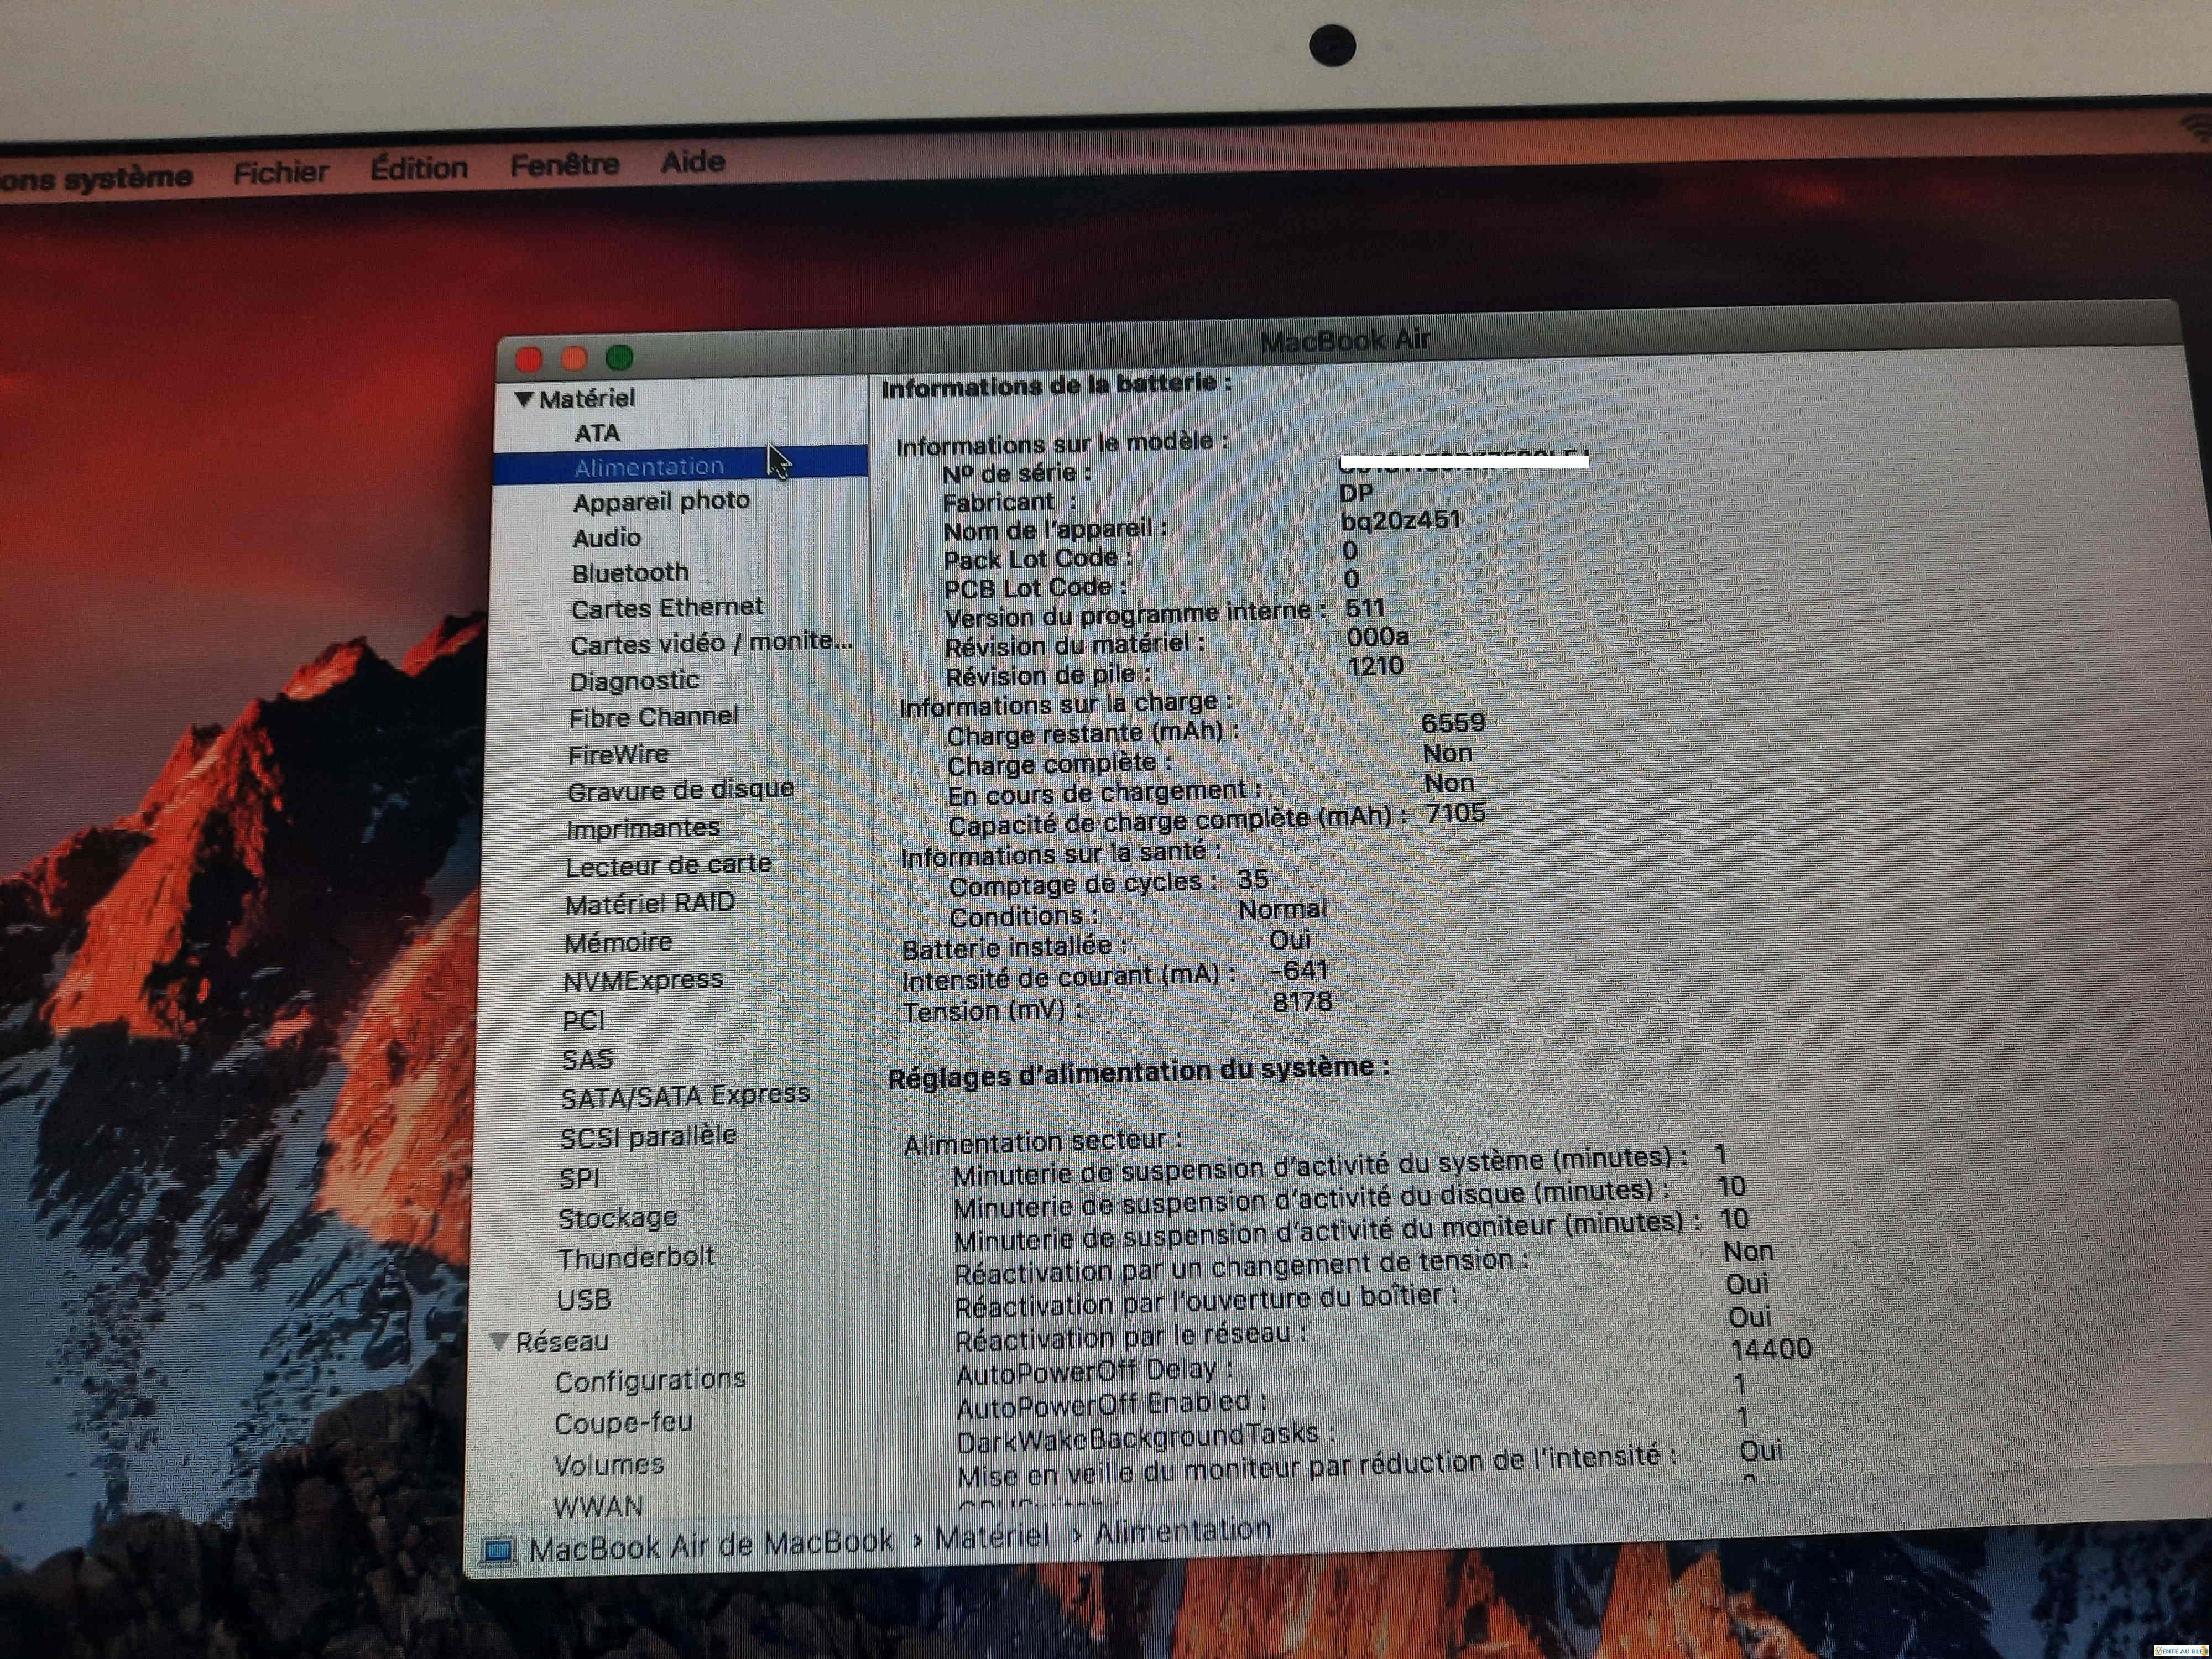
Task: Collapse the Matériel tree section
Action: [x=523, y=399]
